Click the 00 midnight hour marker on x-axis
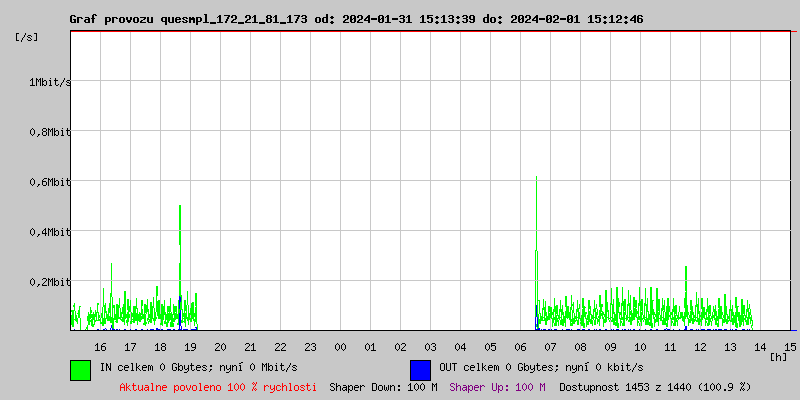The width and height of the screenshot is (800, 400). click(x=340, y=346)
